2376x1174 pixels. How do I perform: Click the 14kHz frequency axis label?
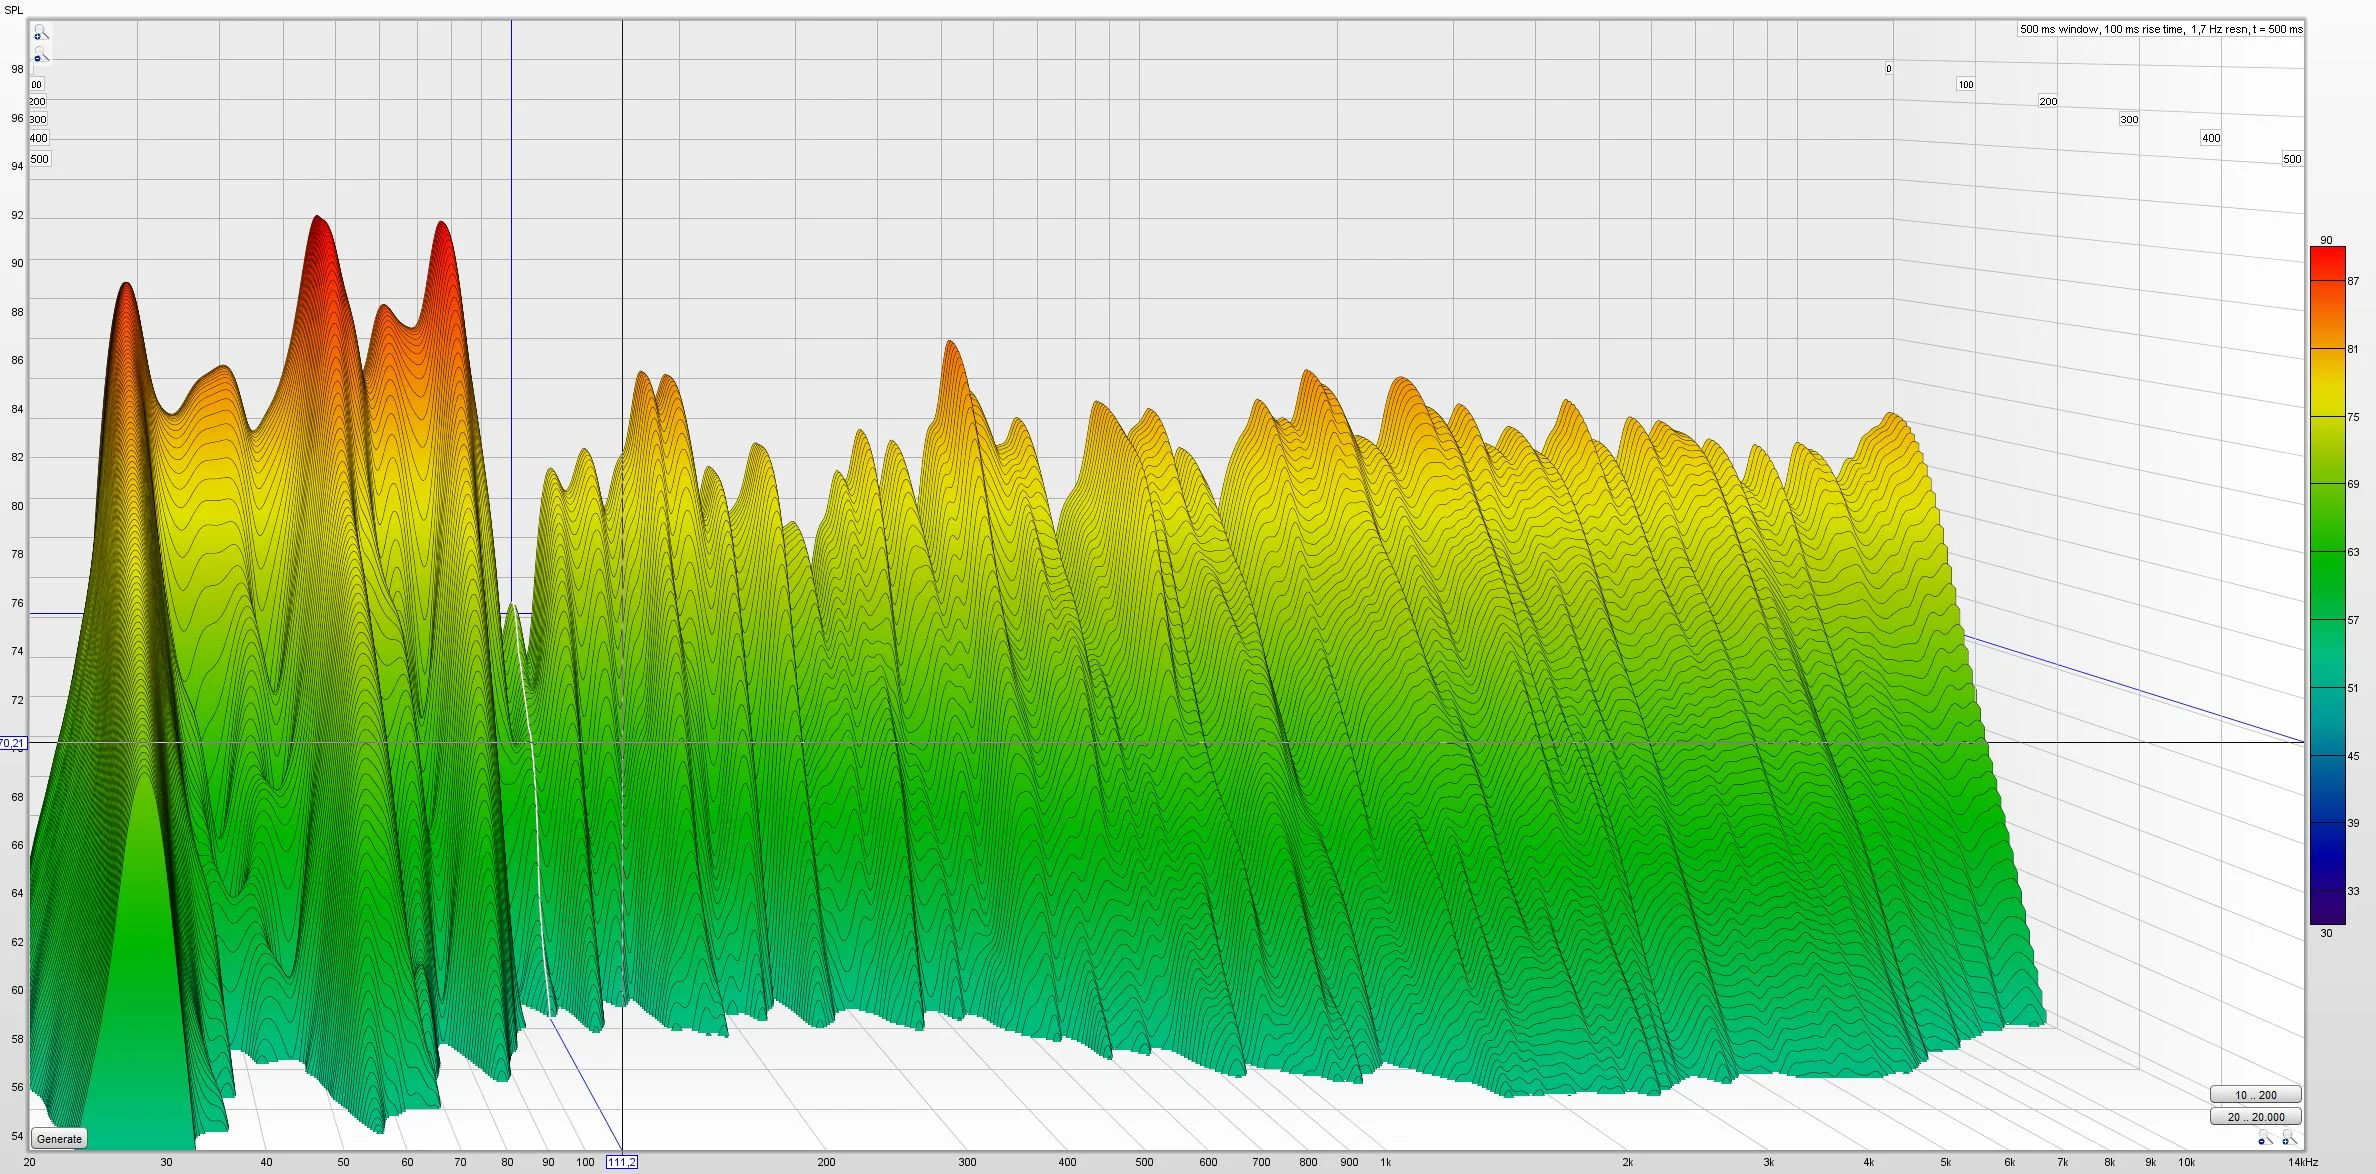click(2303, 1162)
